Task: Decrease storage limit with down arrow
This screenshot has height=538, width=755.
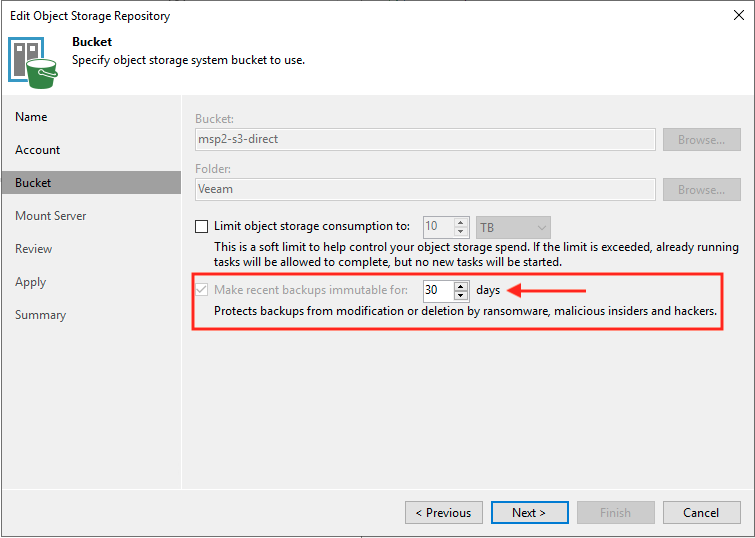Action: pos(461,232)
